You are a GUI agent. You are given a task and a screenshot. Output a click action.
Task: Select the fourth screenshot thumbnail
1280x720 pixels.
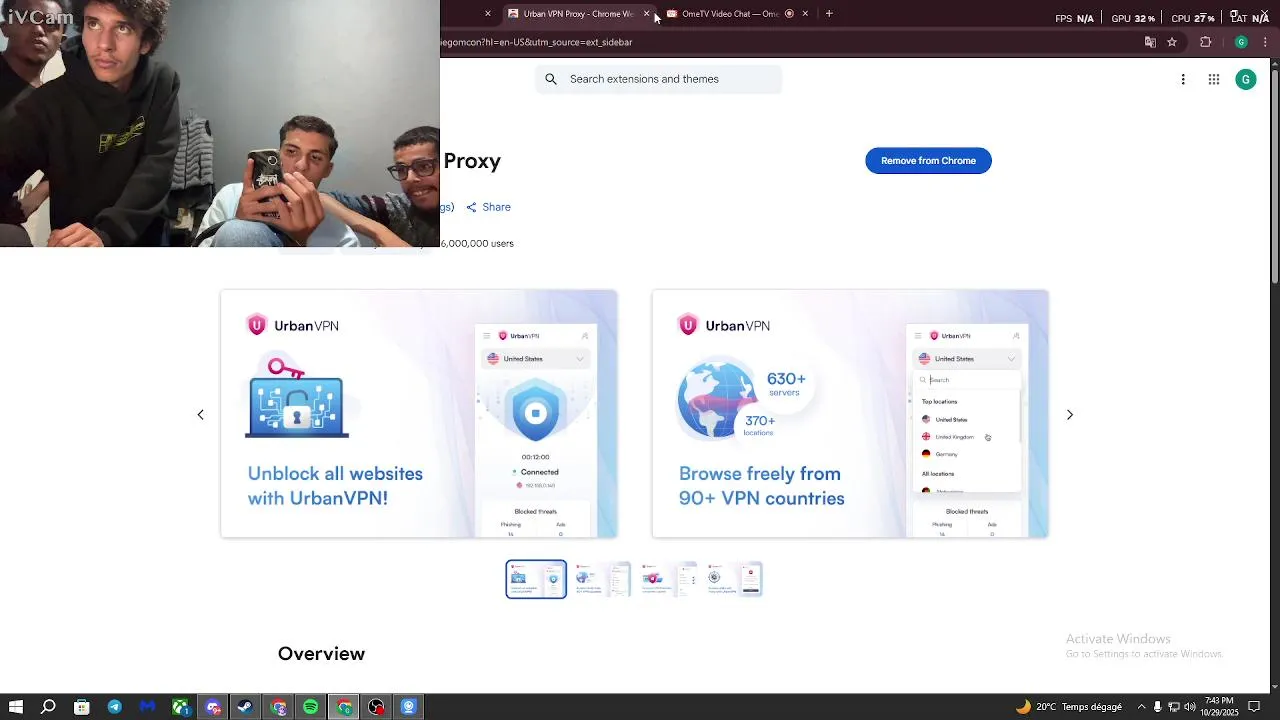pos(734,579)
